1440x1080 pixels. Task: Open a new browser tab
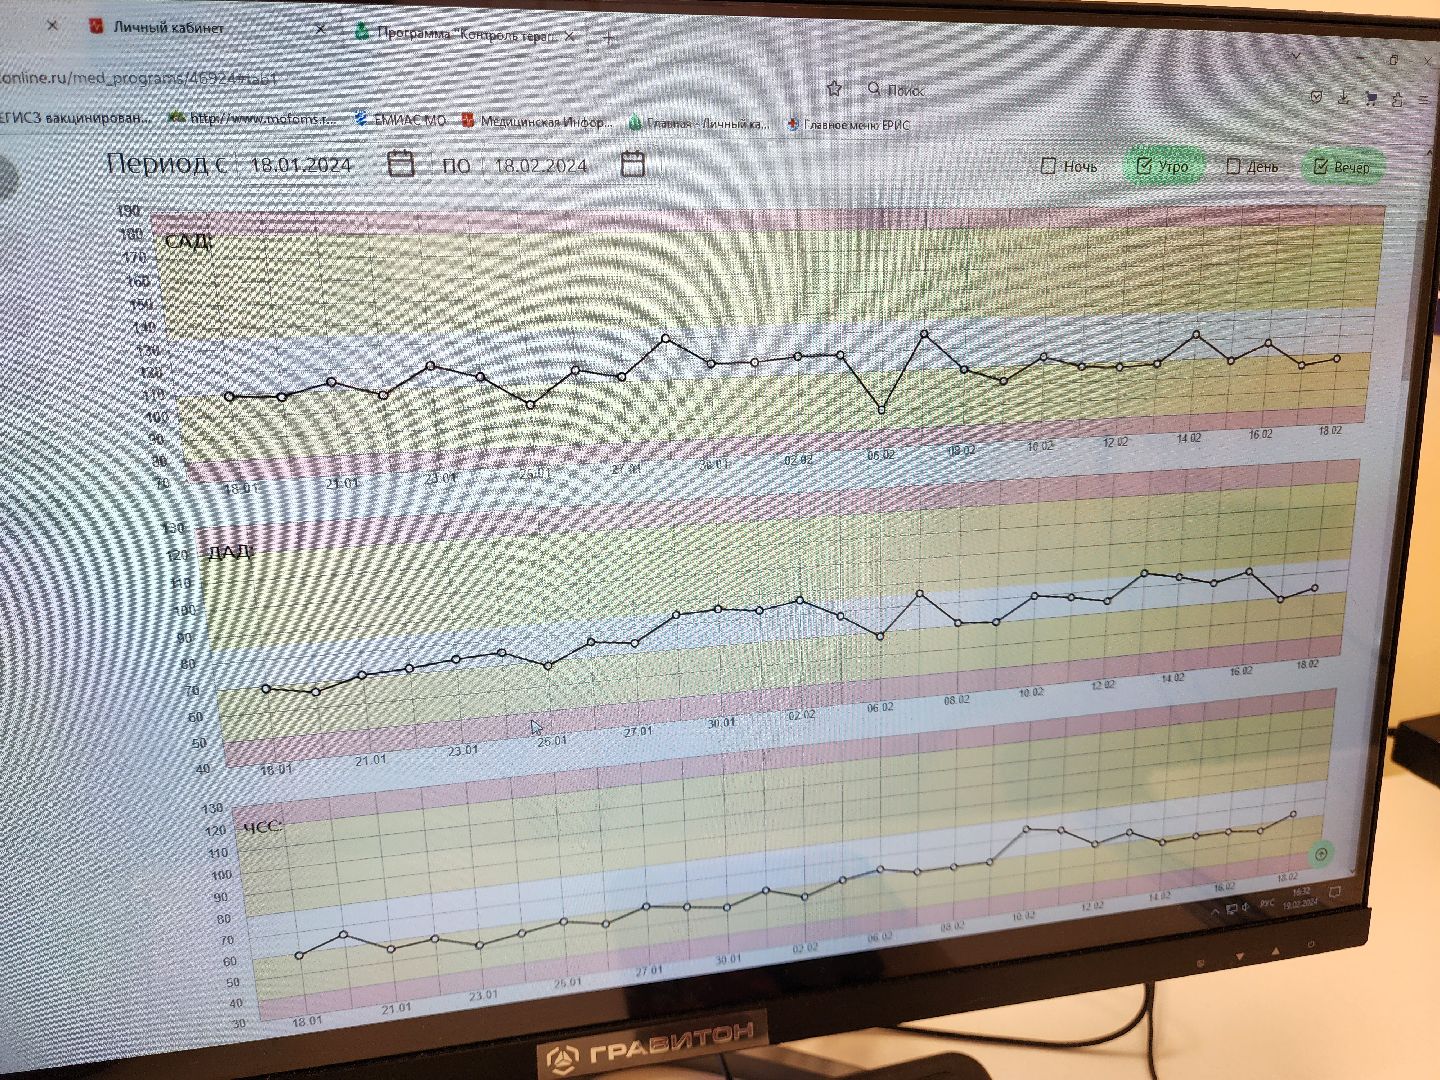point(609,39)
